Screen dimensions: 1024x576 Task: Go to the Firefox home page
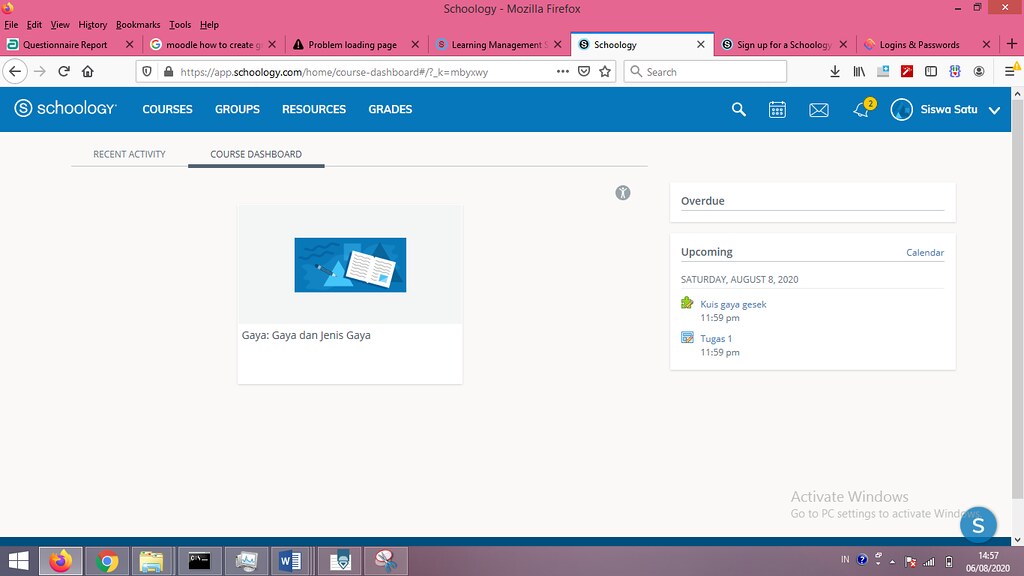88,72
